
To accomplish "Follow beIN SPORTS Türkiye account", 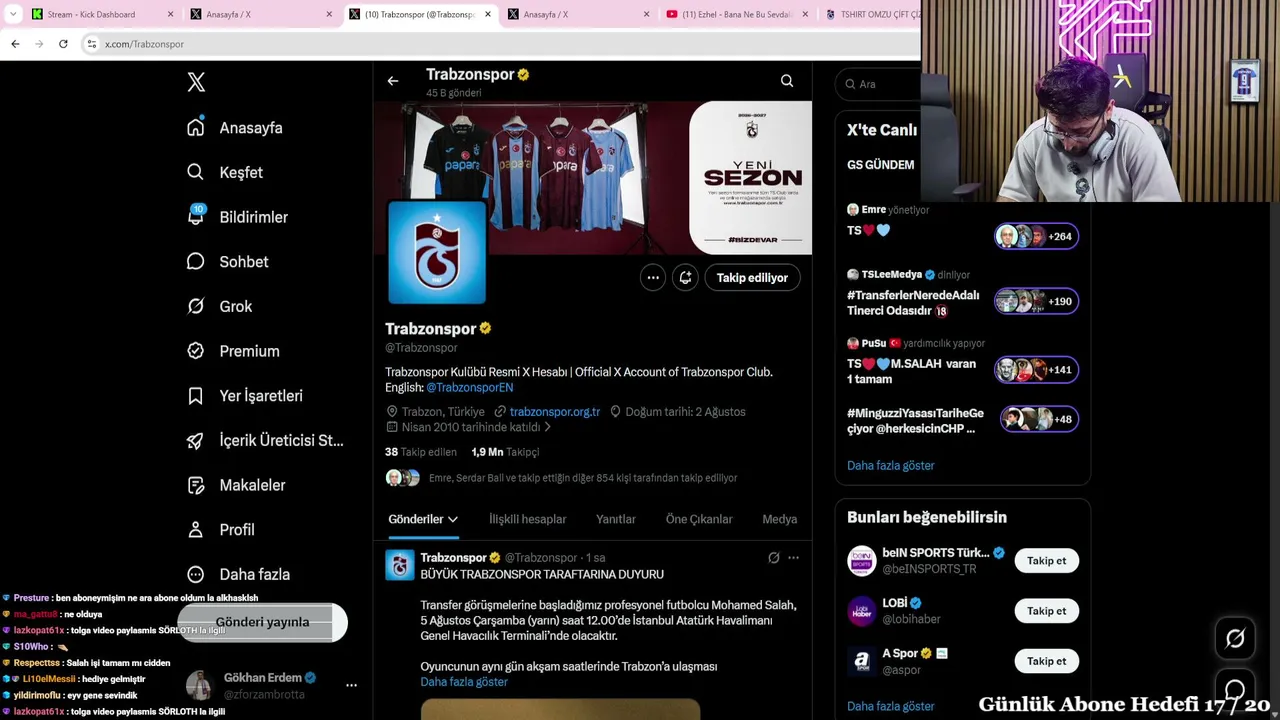I will coord(1047,561).
